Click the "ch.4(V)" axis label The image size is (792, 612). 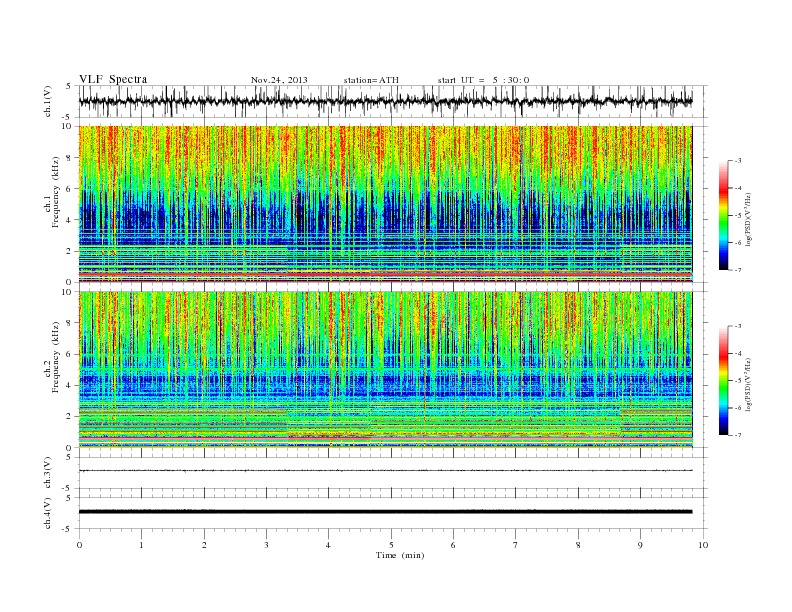[x=48, y=513]
